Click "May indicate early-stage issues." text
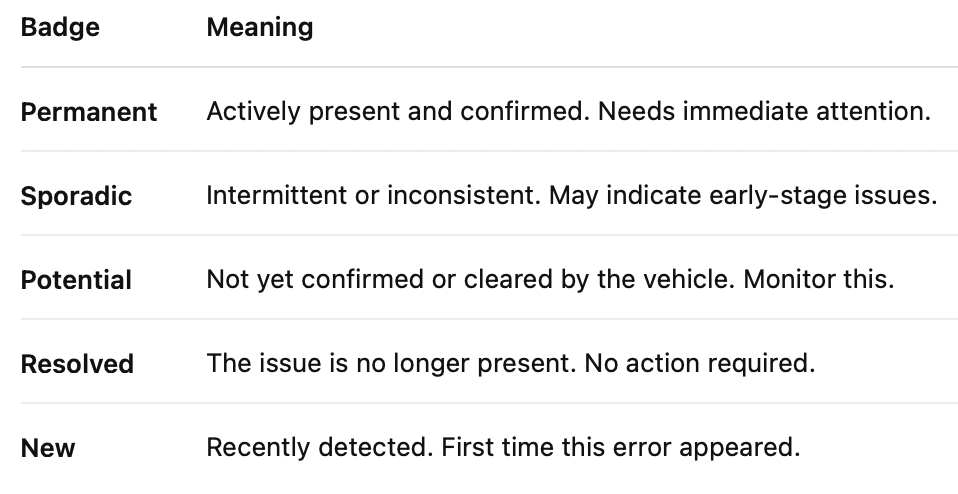This screenshot has width=958, height=494. tap(743, 195)
